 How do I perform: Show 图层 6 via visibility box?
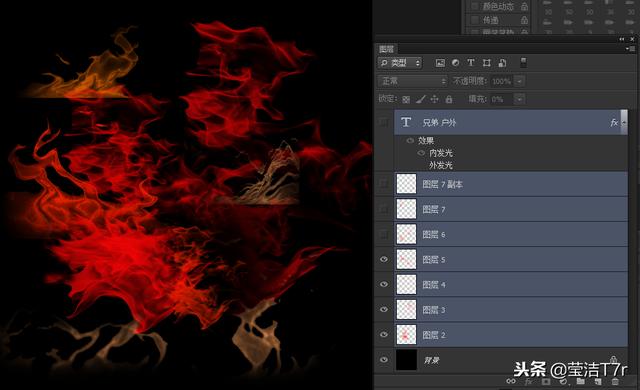click(384, 235)
